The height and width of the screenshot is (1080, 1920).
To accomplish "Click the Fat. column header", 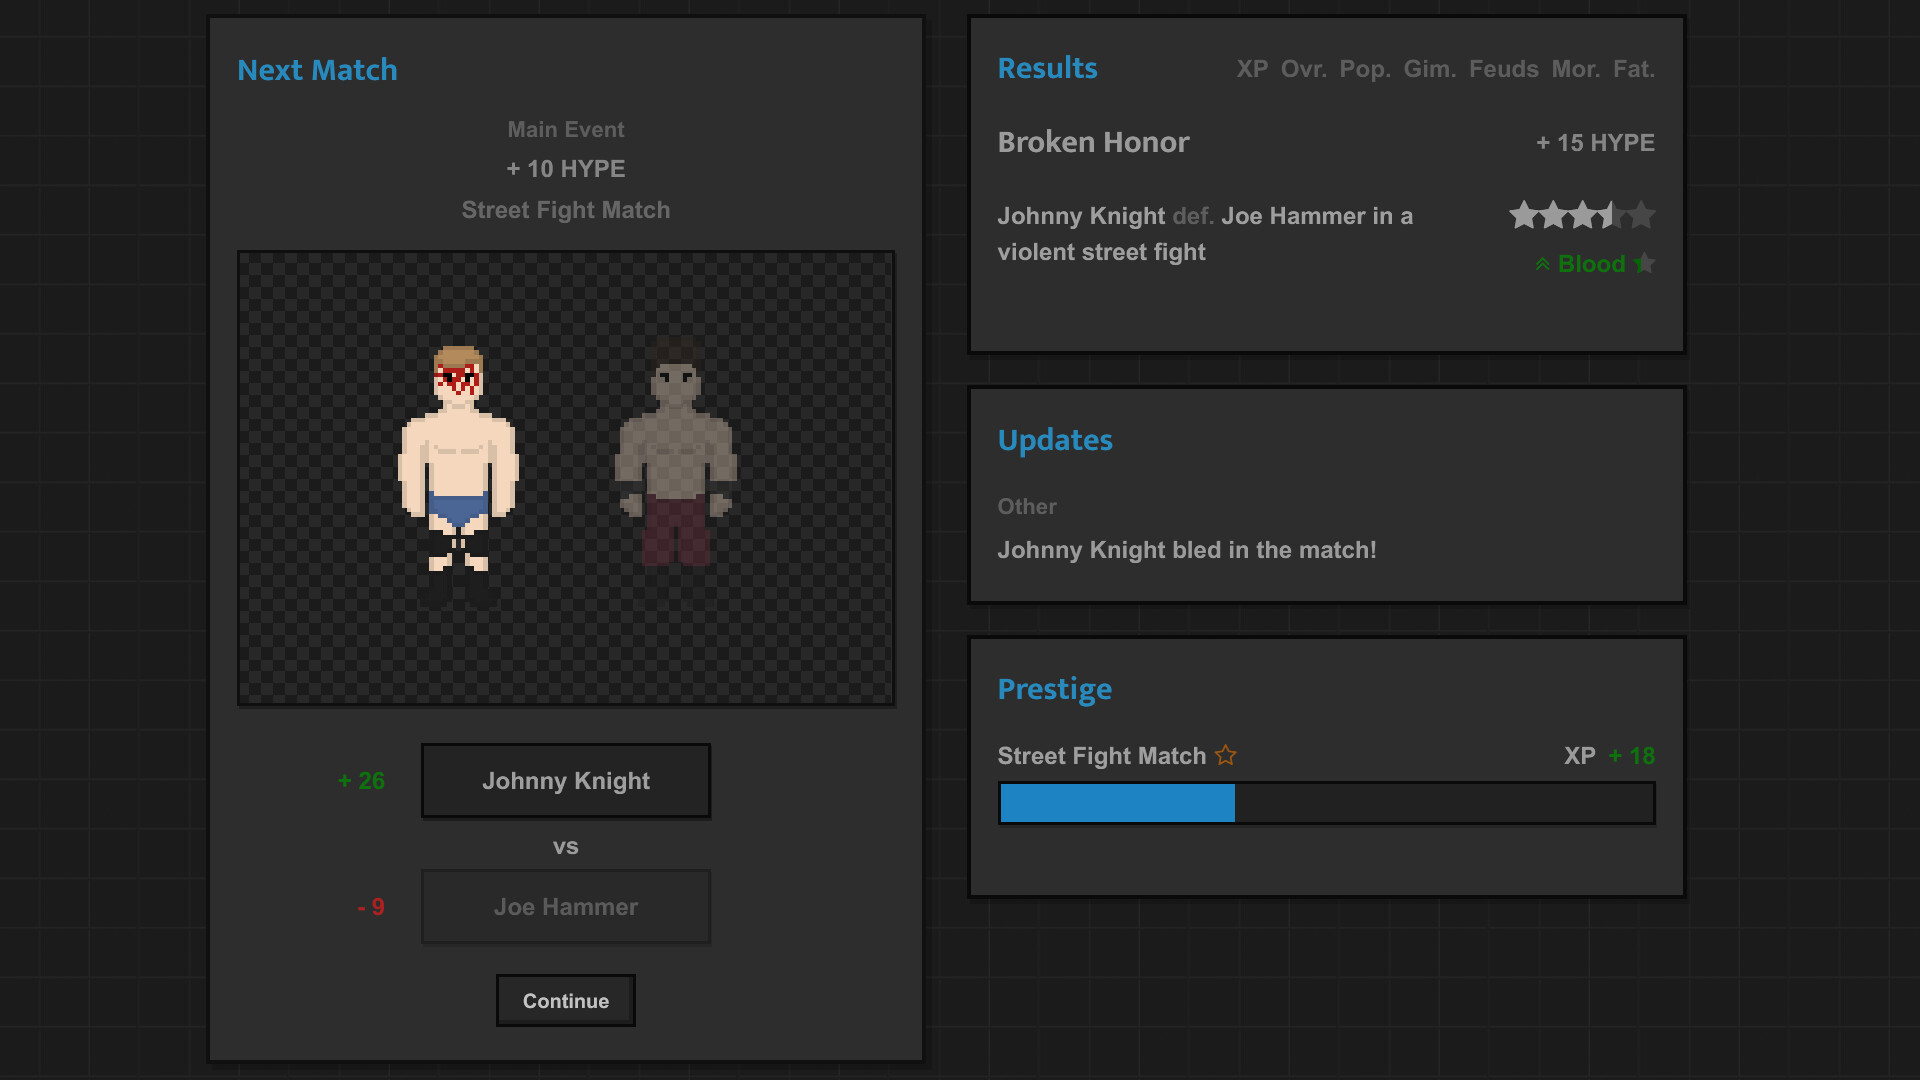I will [x=1634, y=69].
